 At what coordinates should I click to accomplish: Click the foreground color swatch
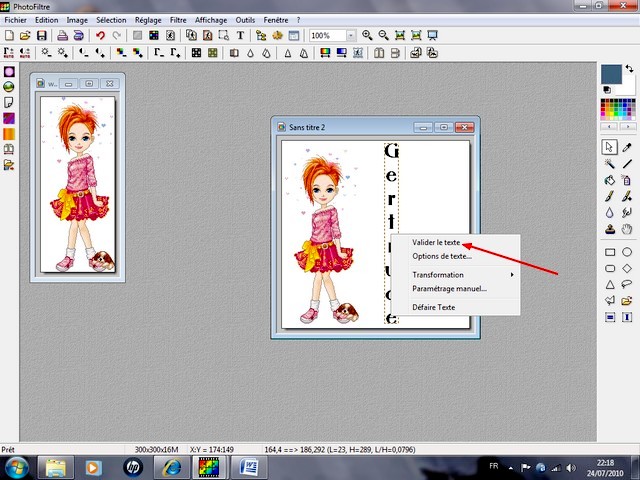[x=611, y=74]
